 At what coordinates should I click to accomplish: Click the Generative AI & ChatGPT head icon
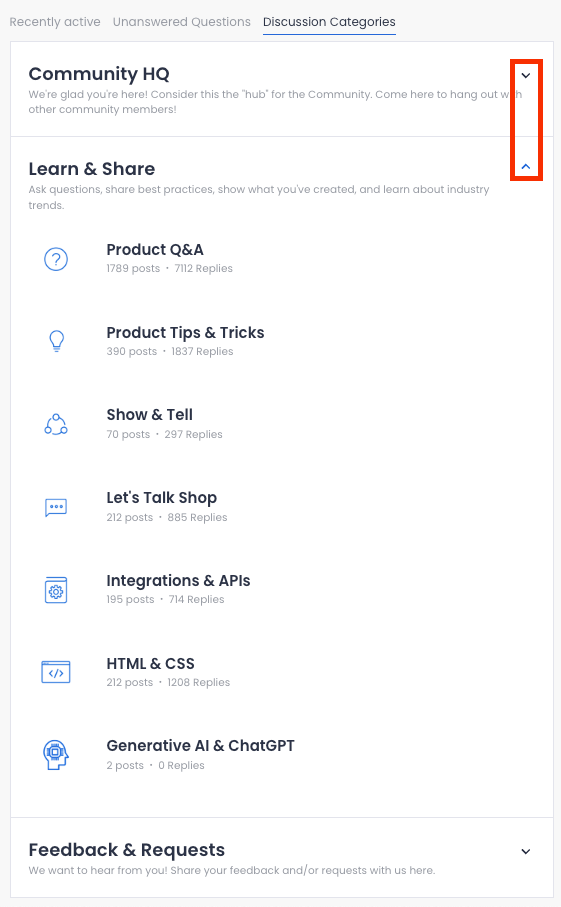coord(56,755)
